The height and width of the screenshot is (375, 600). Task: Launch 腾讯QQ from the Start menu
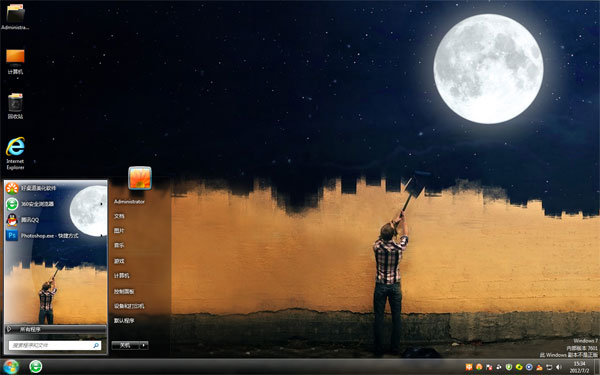tap(55, 220)
